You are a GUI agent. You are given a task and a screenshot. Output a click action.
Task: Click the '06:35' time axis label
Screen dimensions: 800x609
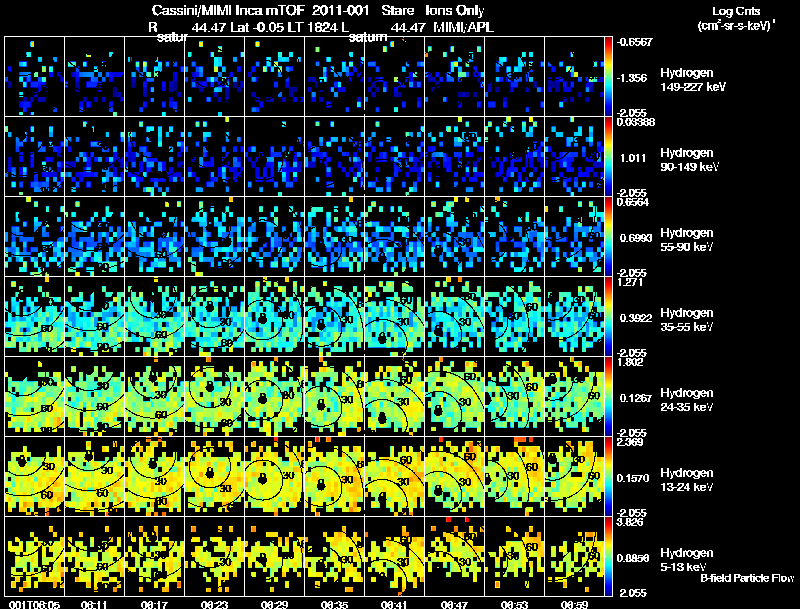pyautogui.click(x=334, y=604)
